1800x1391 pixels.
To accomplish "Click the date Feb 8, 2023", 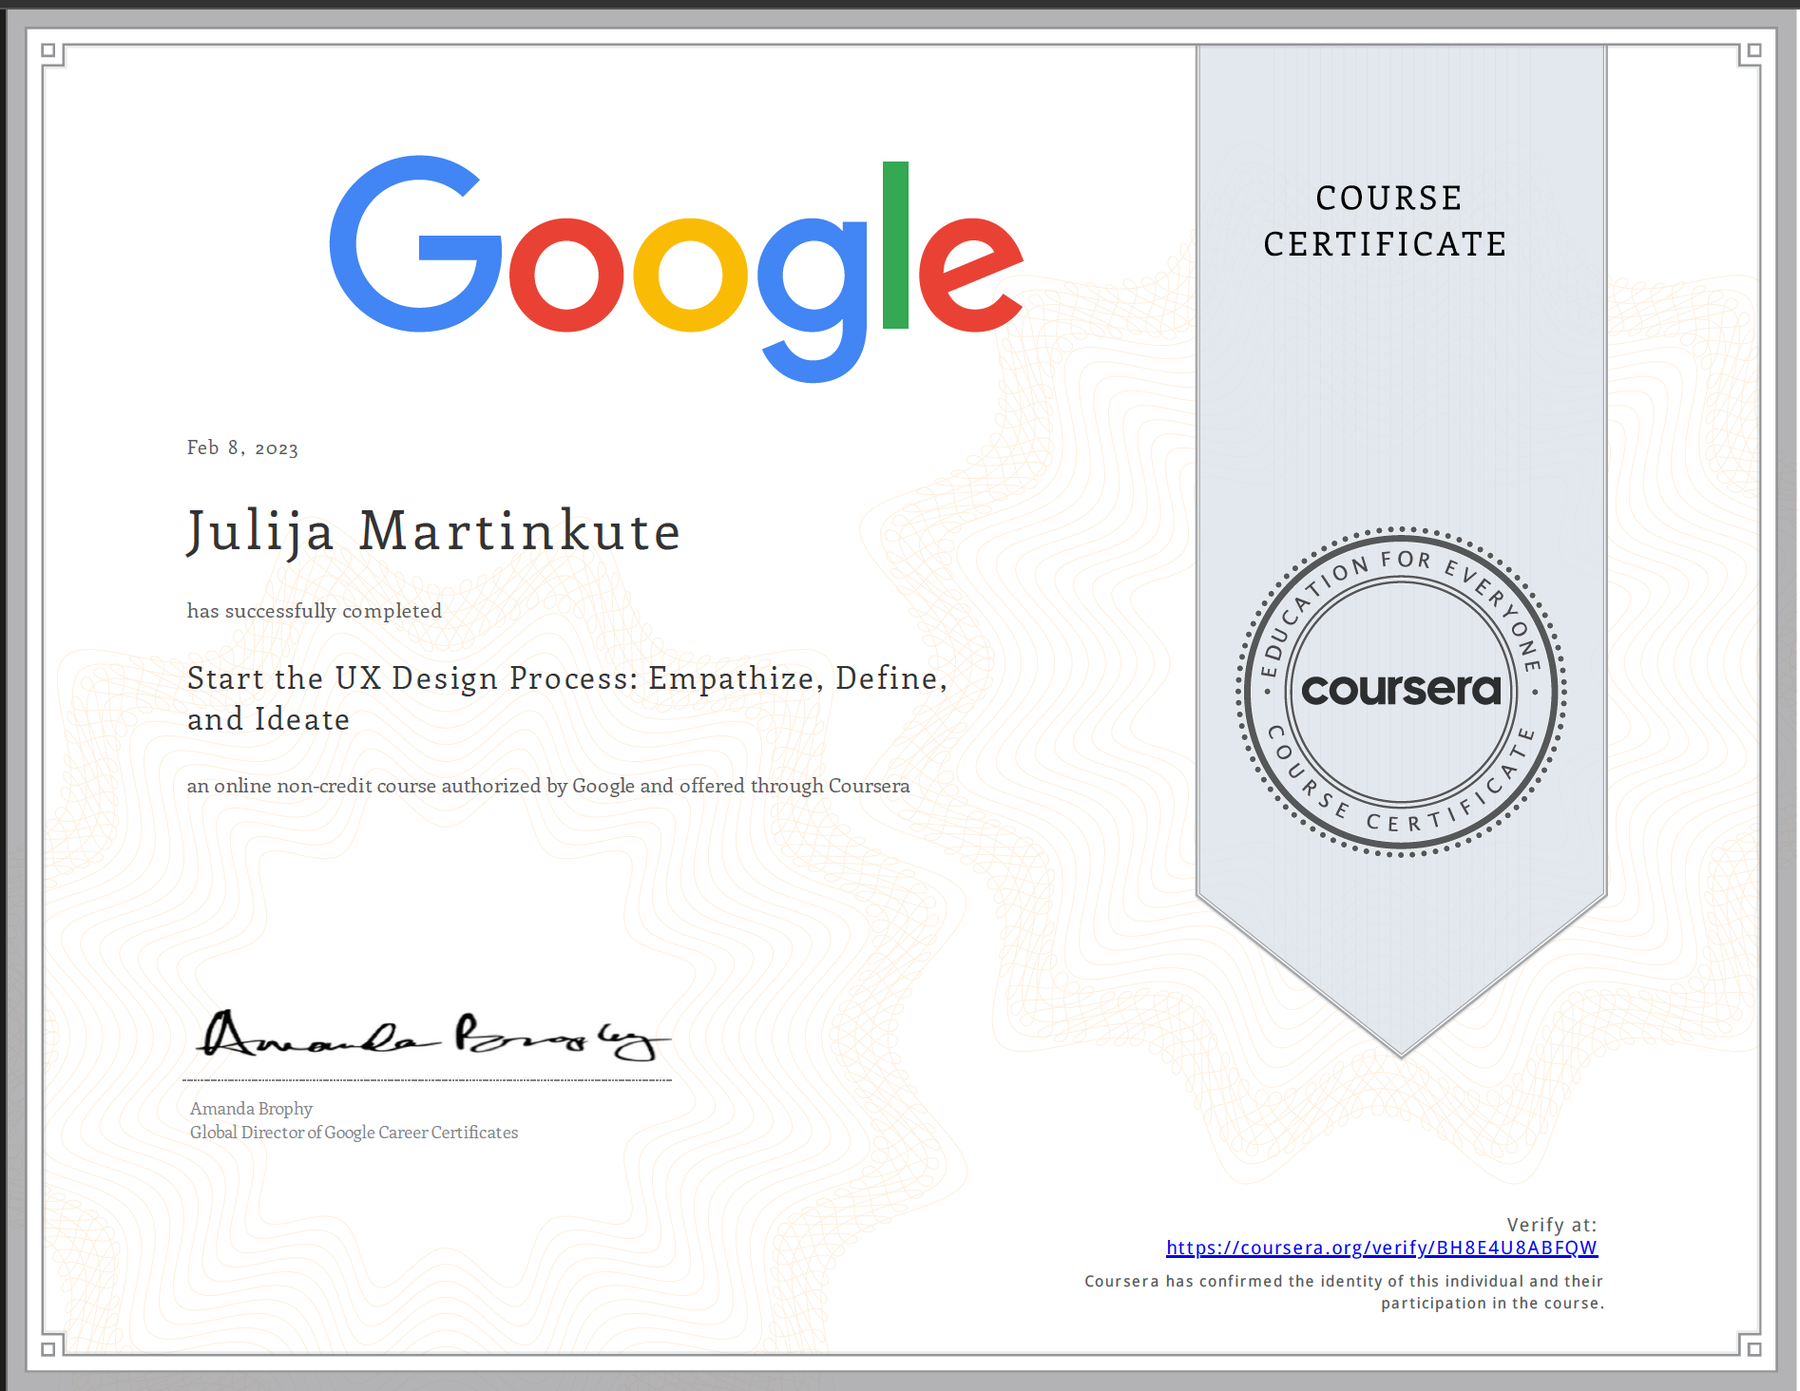I will click(x=243, y=448).
